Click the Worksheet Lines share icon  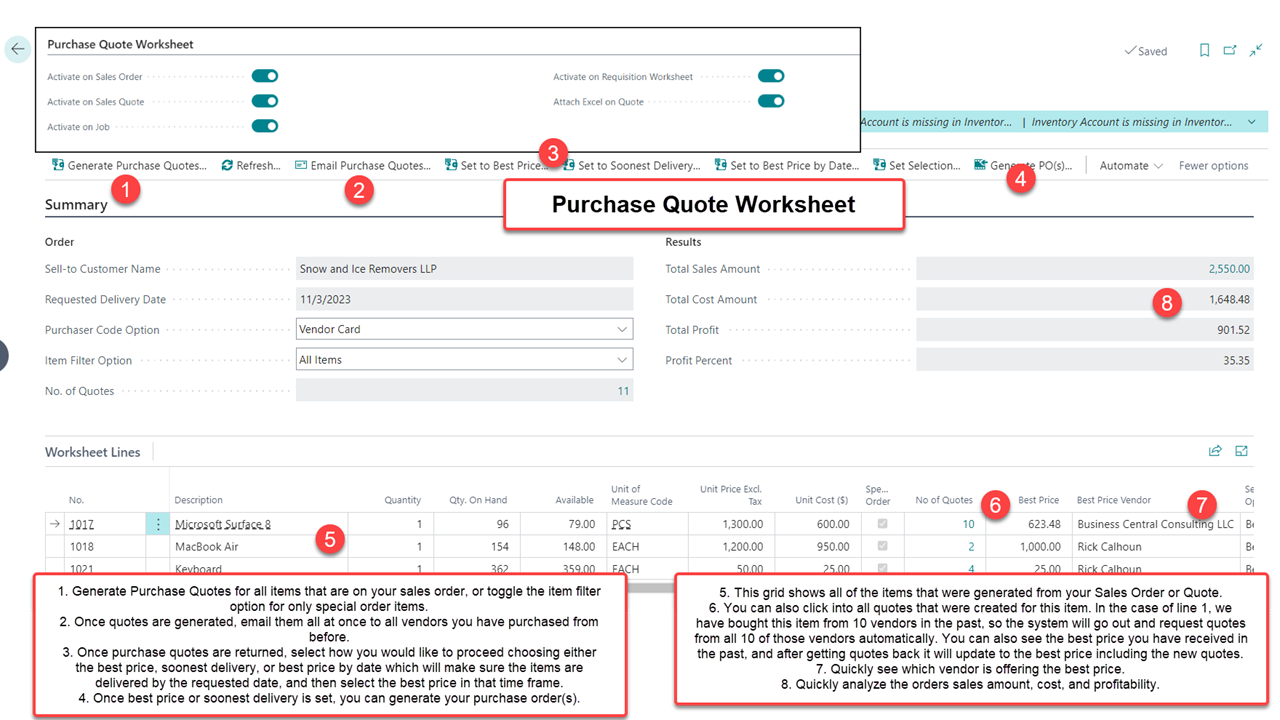1215,451
